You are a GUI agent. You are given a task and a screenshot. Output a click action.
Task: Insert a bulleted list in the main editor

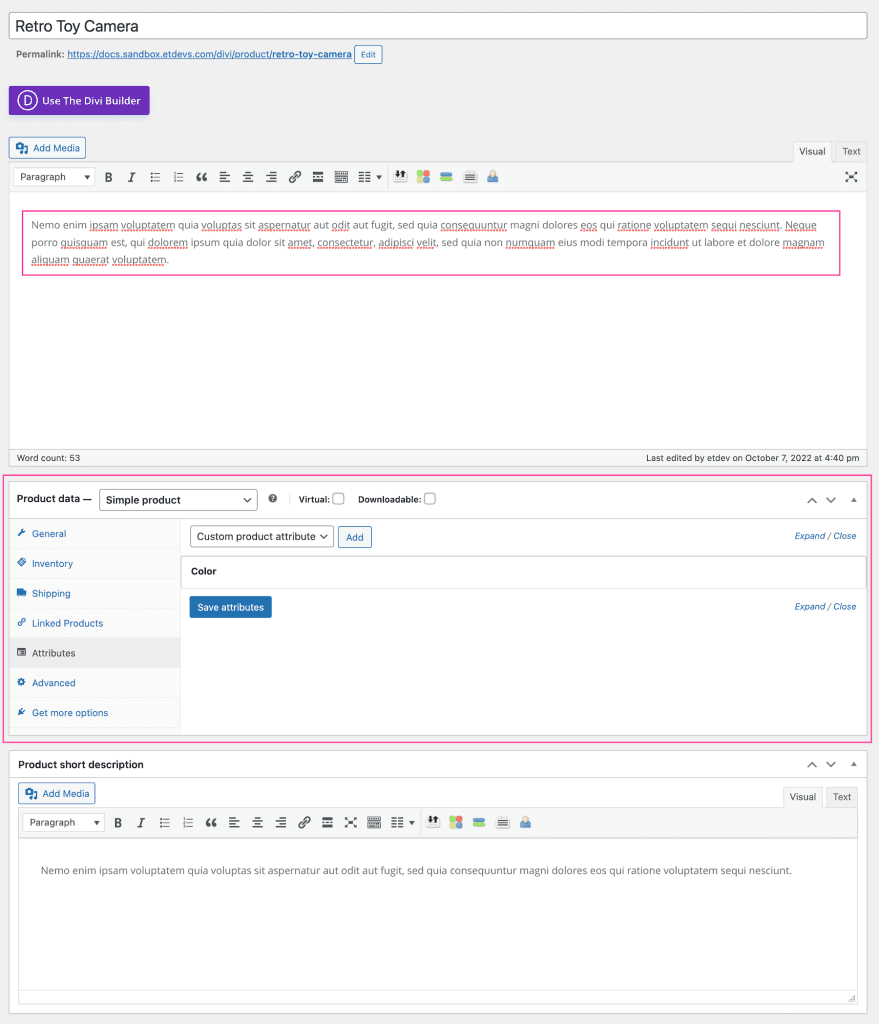pos(155,177)
